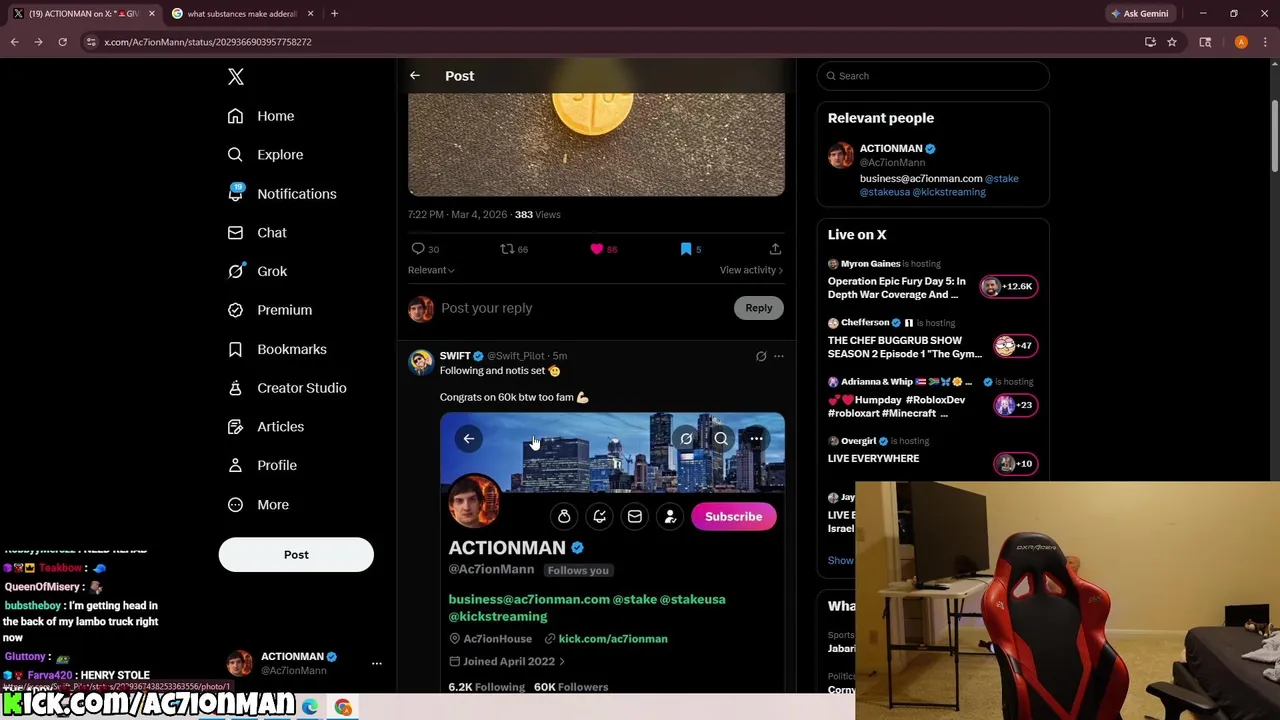1280x720 pixels.
Task: Click the Grok icon on SWIFT's reply
Action: click(x=761, y=356)
